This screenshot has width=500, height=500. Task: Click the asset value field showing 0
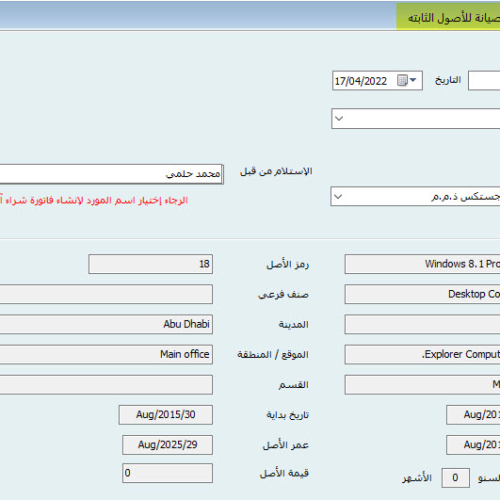point(167,473)
